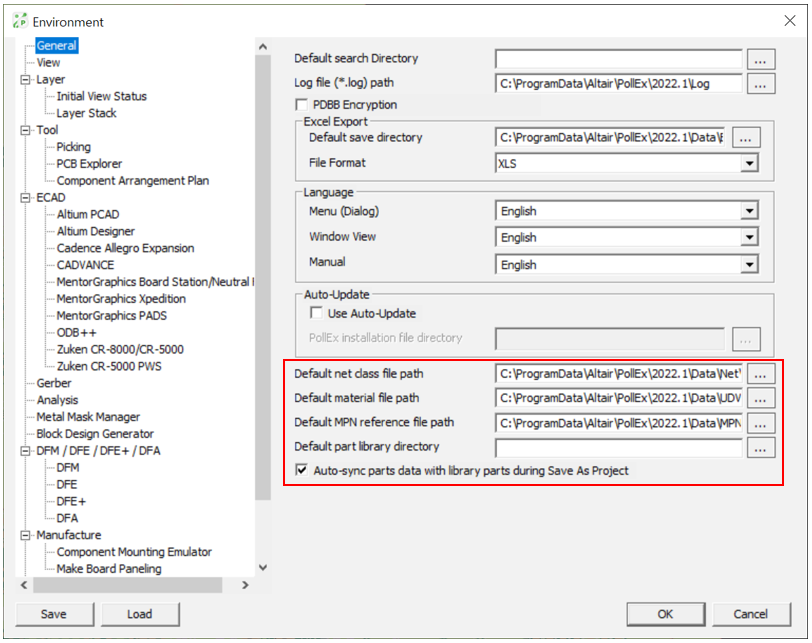This screenshot has height=643, width=812.
Task: Select Altium Designer in the ECAD tree
Action: point(97,231)
